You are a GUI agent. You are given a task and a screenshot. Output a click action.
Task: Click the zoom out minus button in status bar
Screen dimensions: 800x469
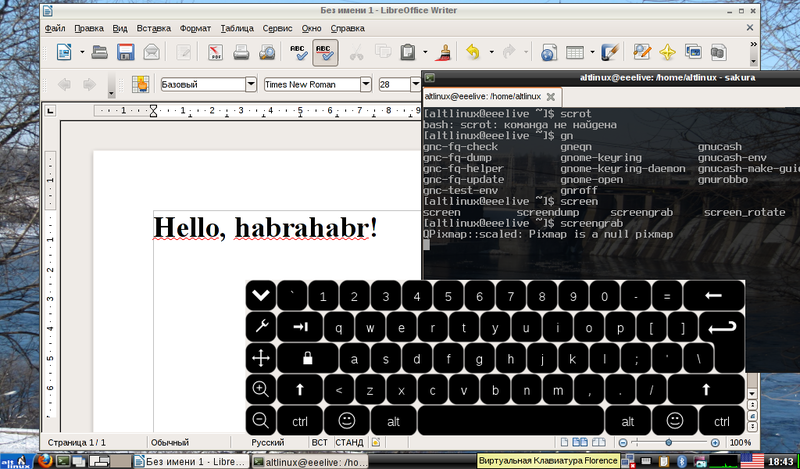click(622, 442)
